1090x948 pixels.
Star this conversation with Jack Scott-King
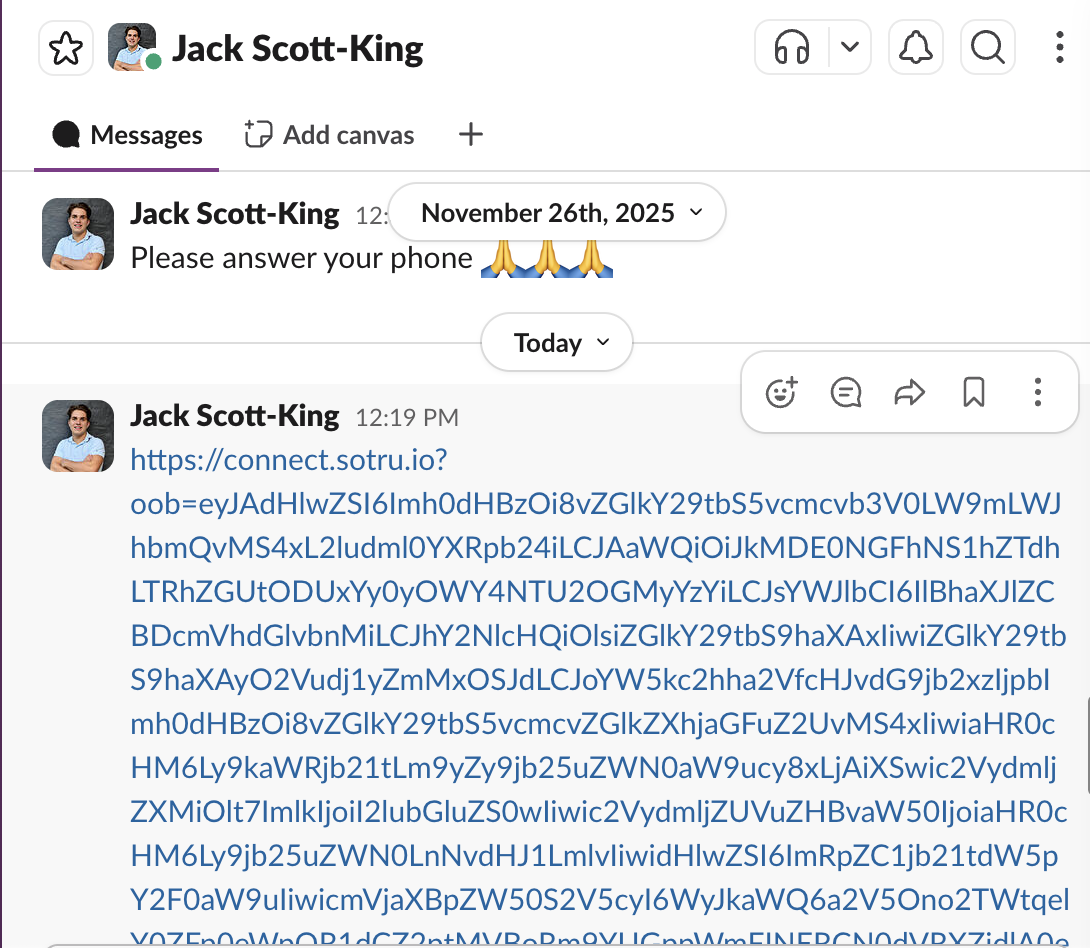66,48
